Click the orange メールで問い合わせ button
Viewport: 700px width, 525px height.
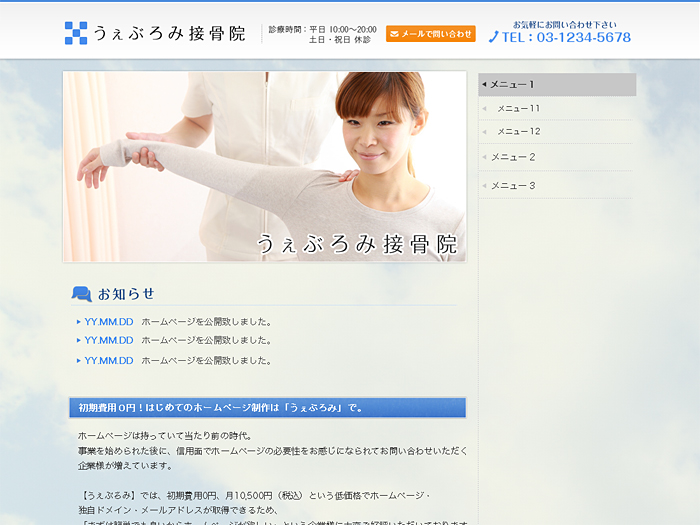430,33
